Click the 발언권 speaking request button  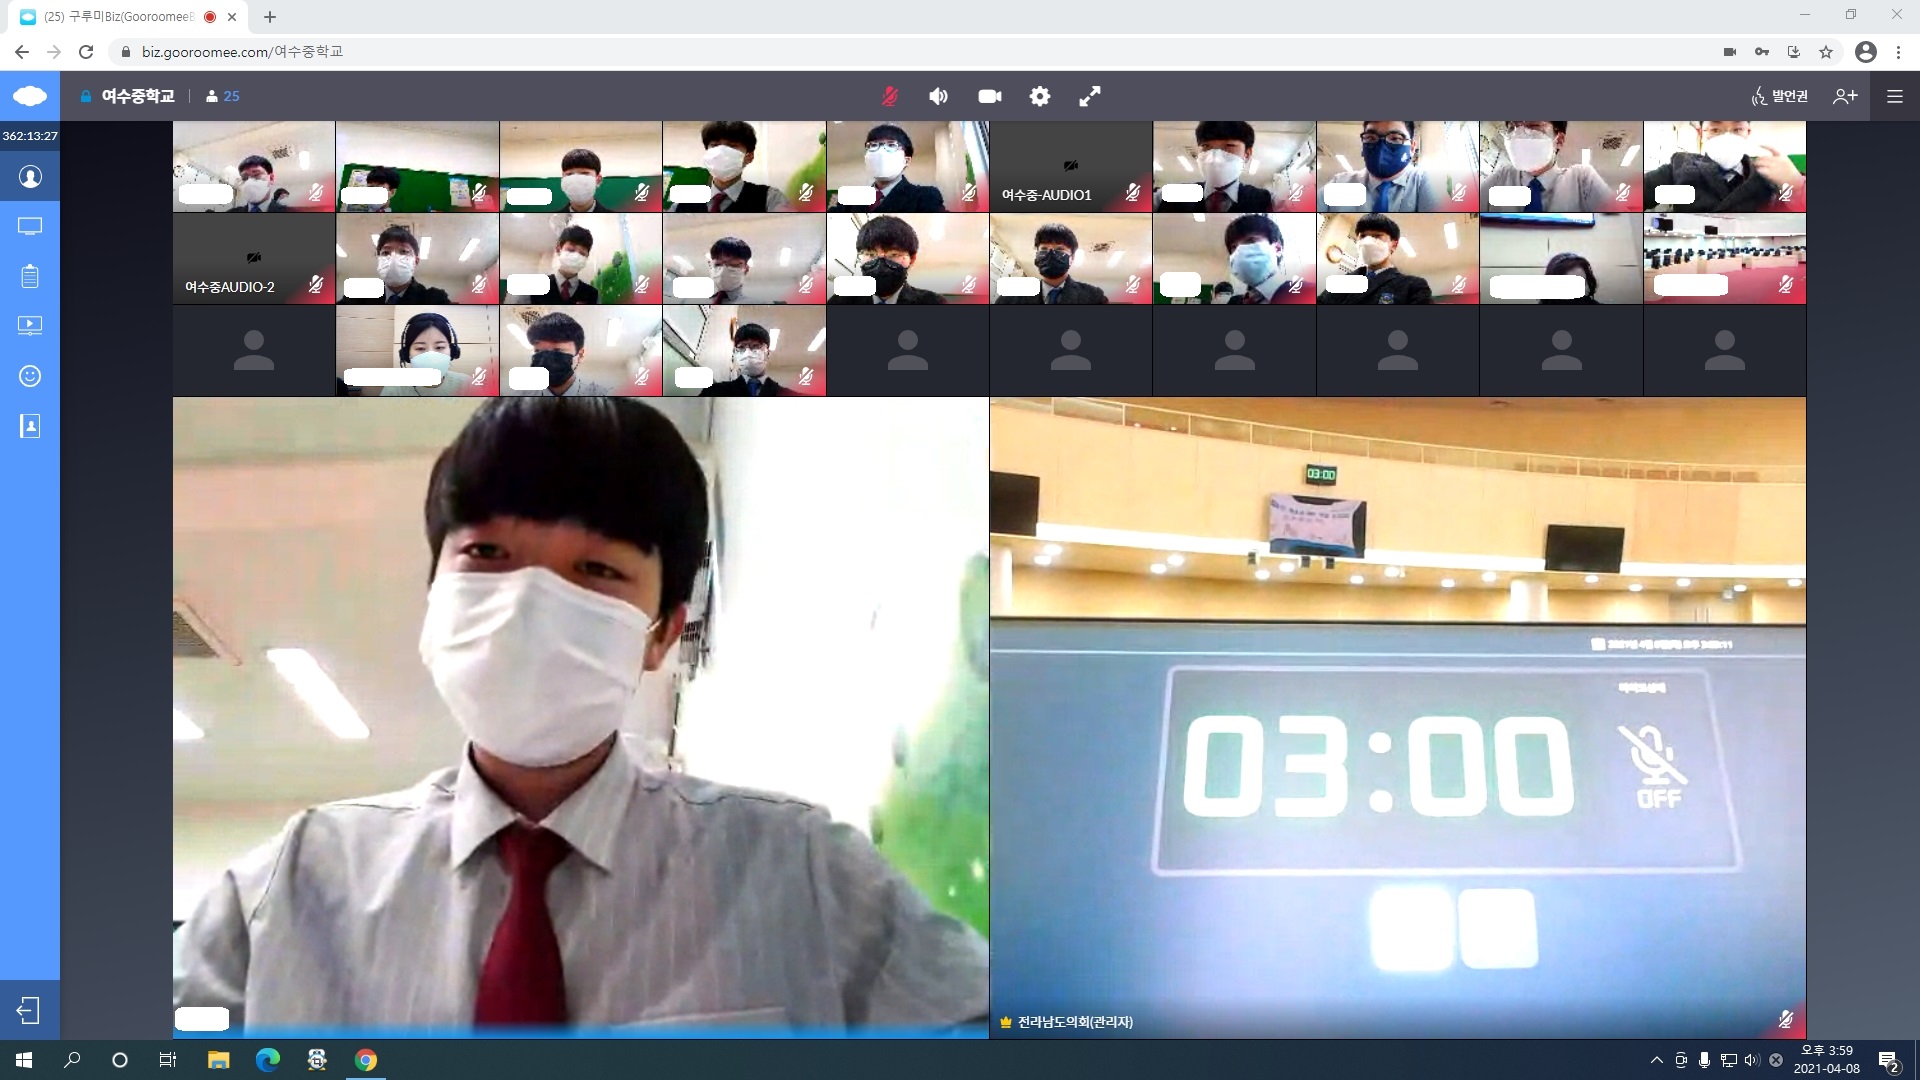(1780, 96)
